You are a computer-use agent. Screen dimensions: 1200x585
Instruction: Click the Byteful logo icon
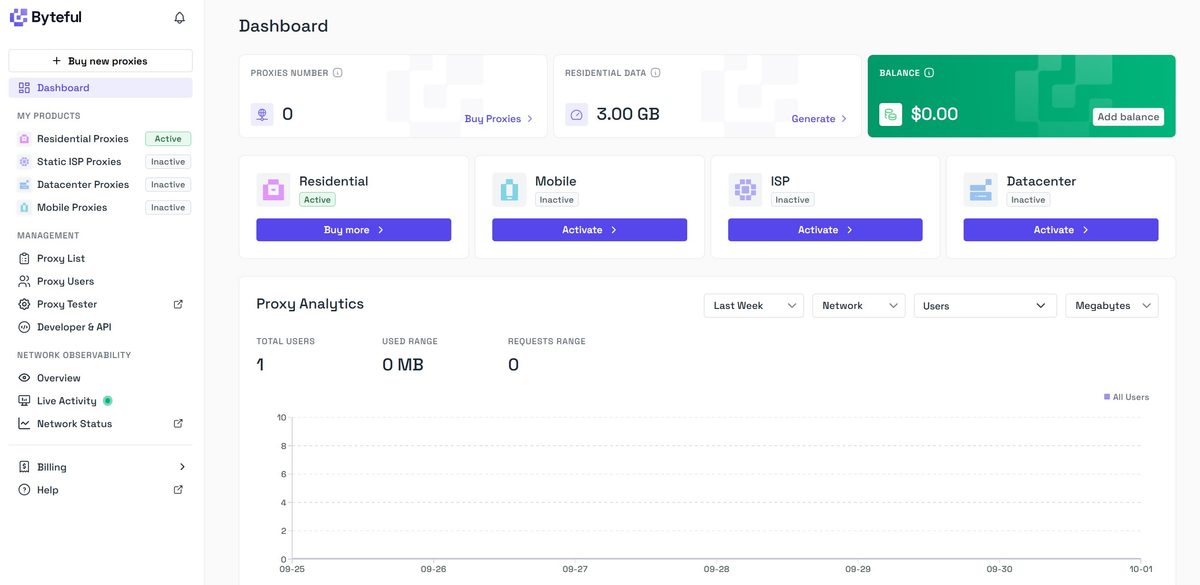point(19,17)
